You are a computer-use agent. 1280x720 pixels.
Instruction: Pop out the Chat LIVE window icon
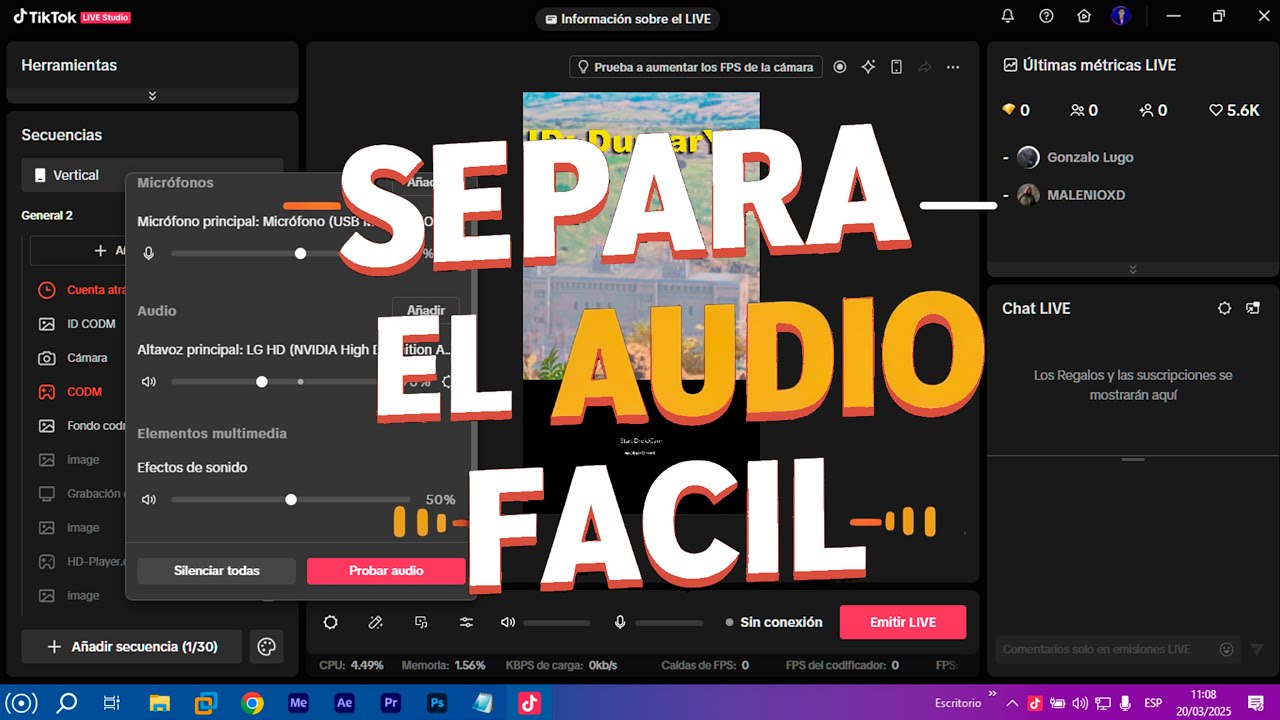point(1253,308)
